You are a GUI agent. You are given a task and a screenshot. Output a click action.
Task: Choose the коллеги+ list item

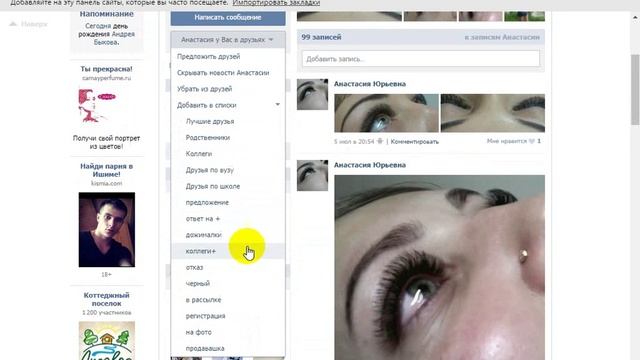tap(228, 251)
